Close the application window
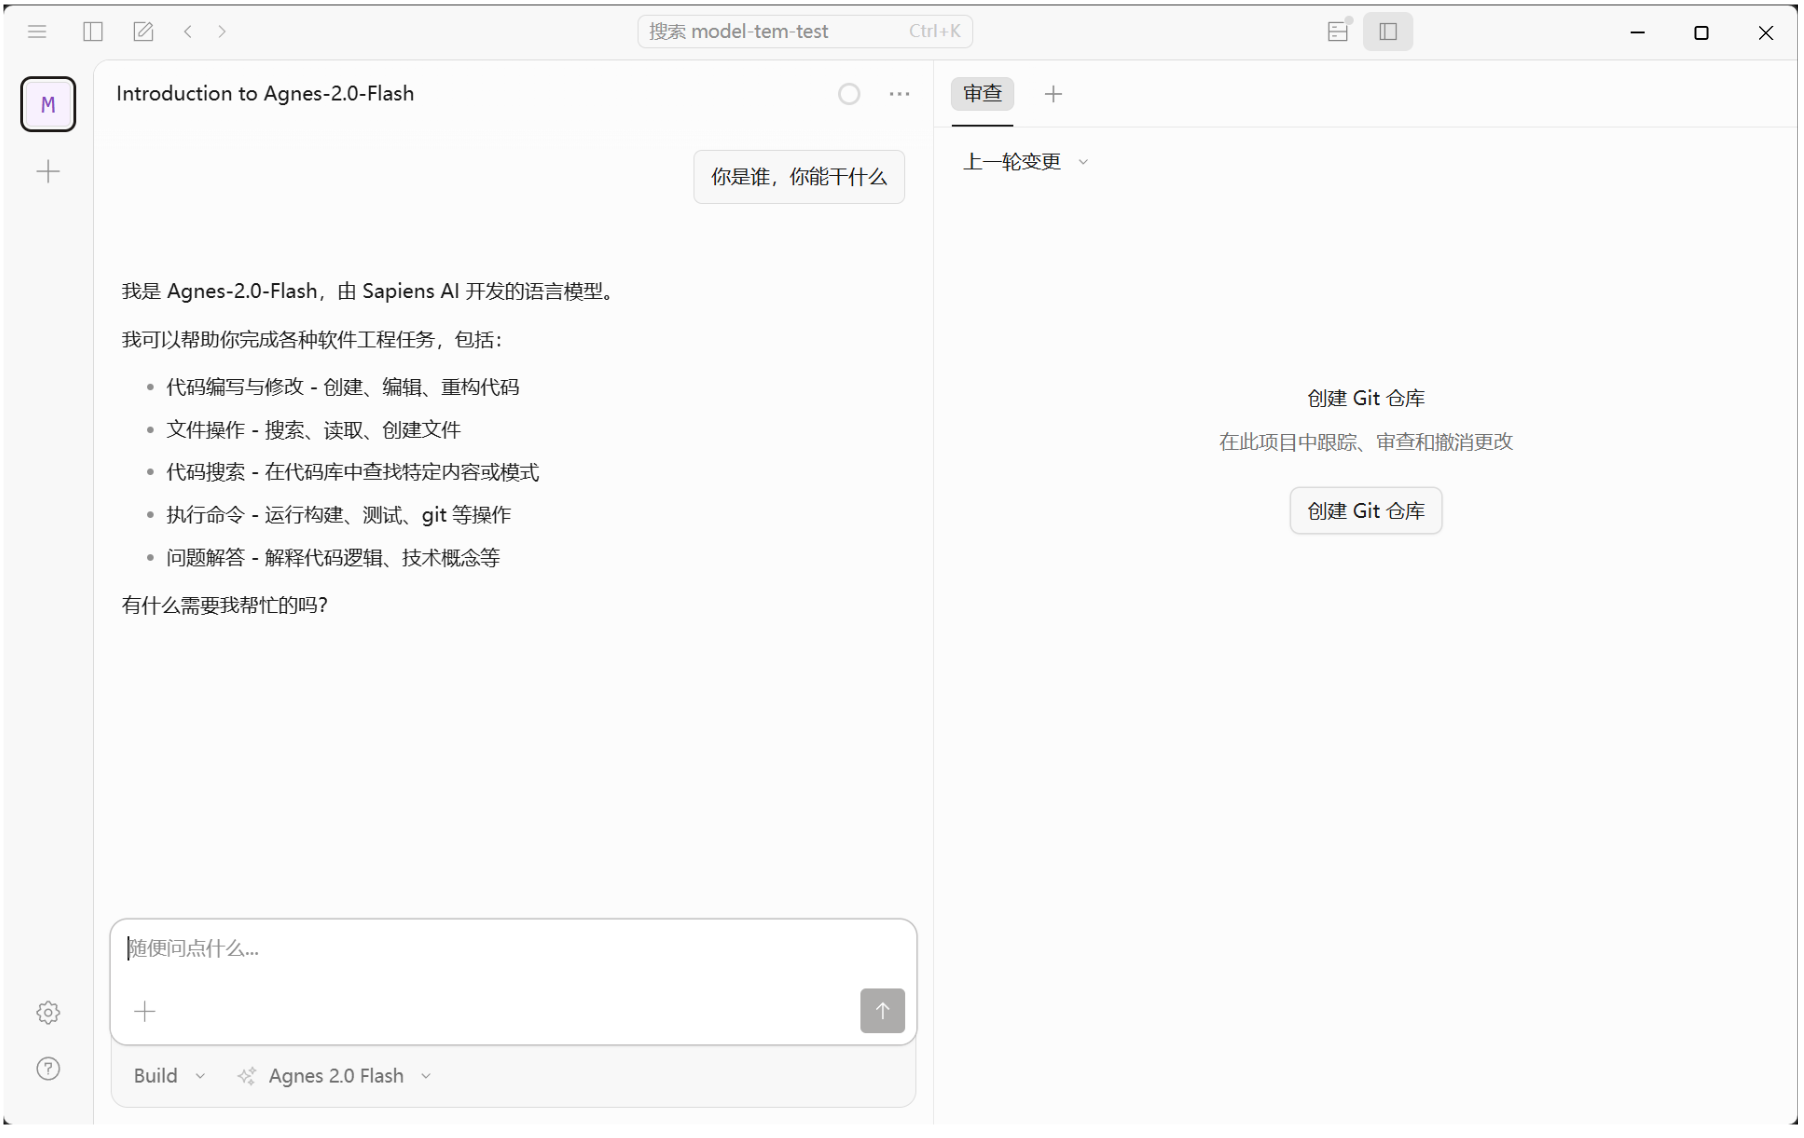Screen dimensions: 1804x1138 tap(1765, 32)
